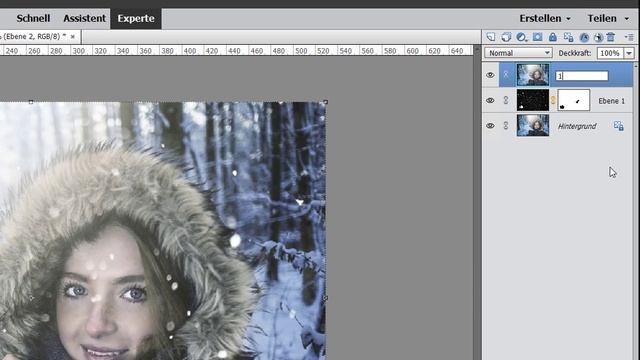Image resolution: width=640 pixels, height=360 pixels.
Task: Select the Ebene 1 layer mask thumbnail
Action: click(x=573, y=100)
